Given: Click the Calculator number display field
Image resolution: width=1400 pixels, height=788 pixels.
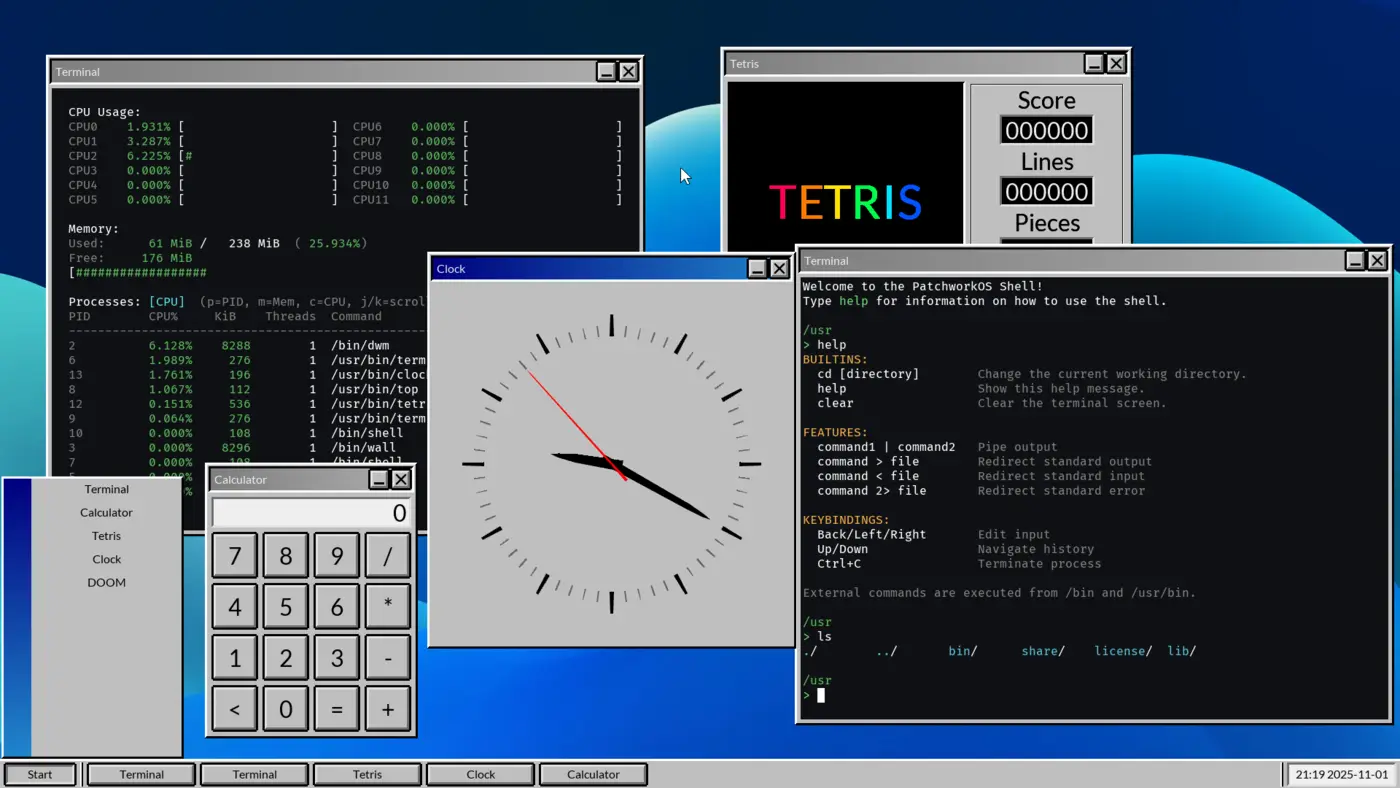Looking at the screenshot, I should coord(310,512).
